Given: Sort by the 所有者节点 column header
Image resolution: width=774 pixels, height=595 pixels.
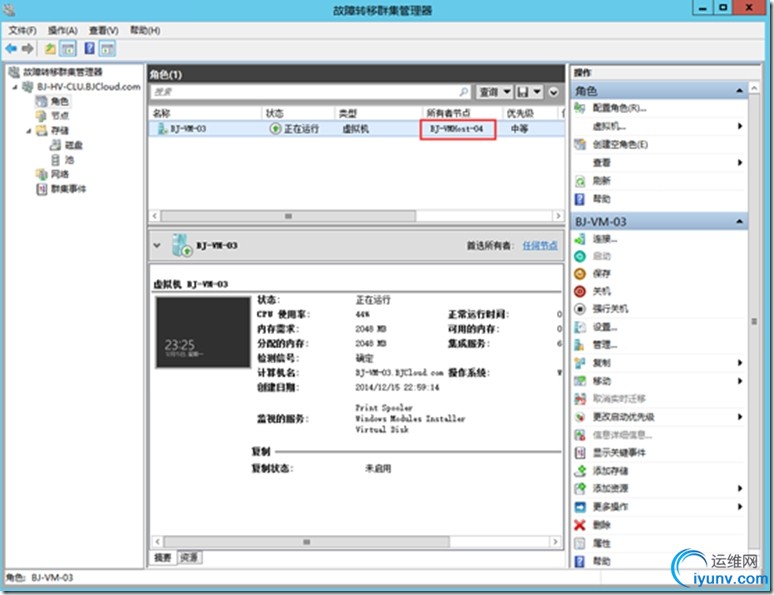Looking at the screenshot, I should 462,113.
